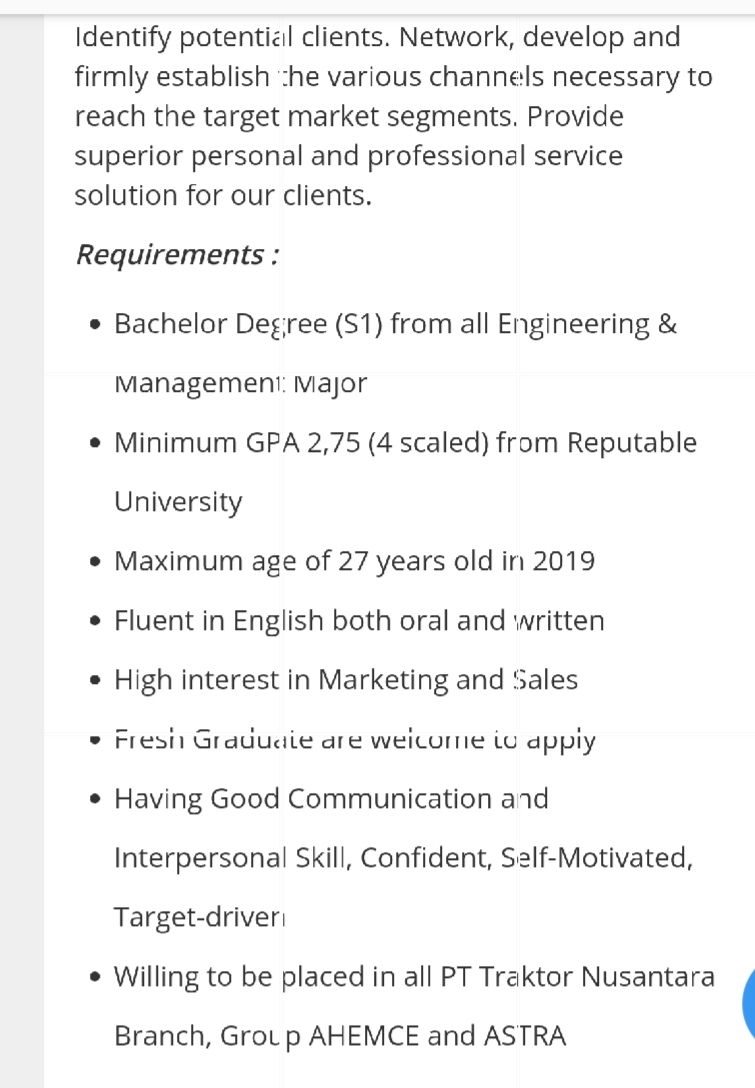Click the 'Fresh Graduate are welcome' line
Screen dimensions: 755x1088
tap(355, 740)
